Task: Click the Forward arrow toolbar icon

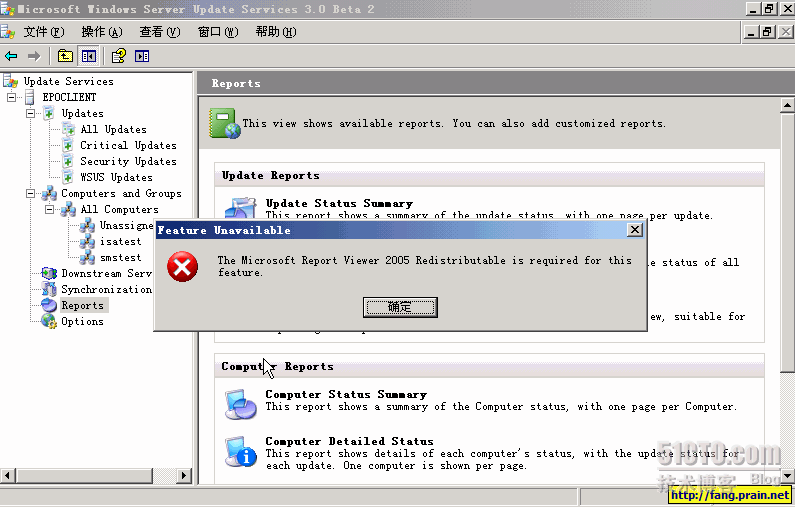Action: click(34, 56)
